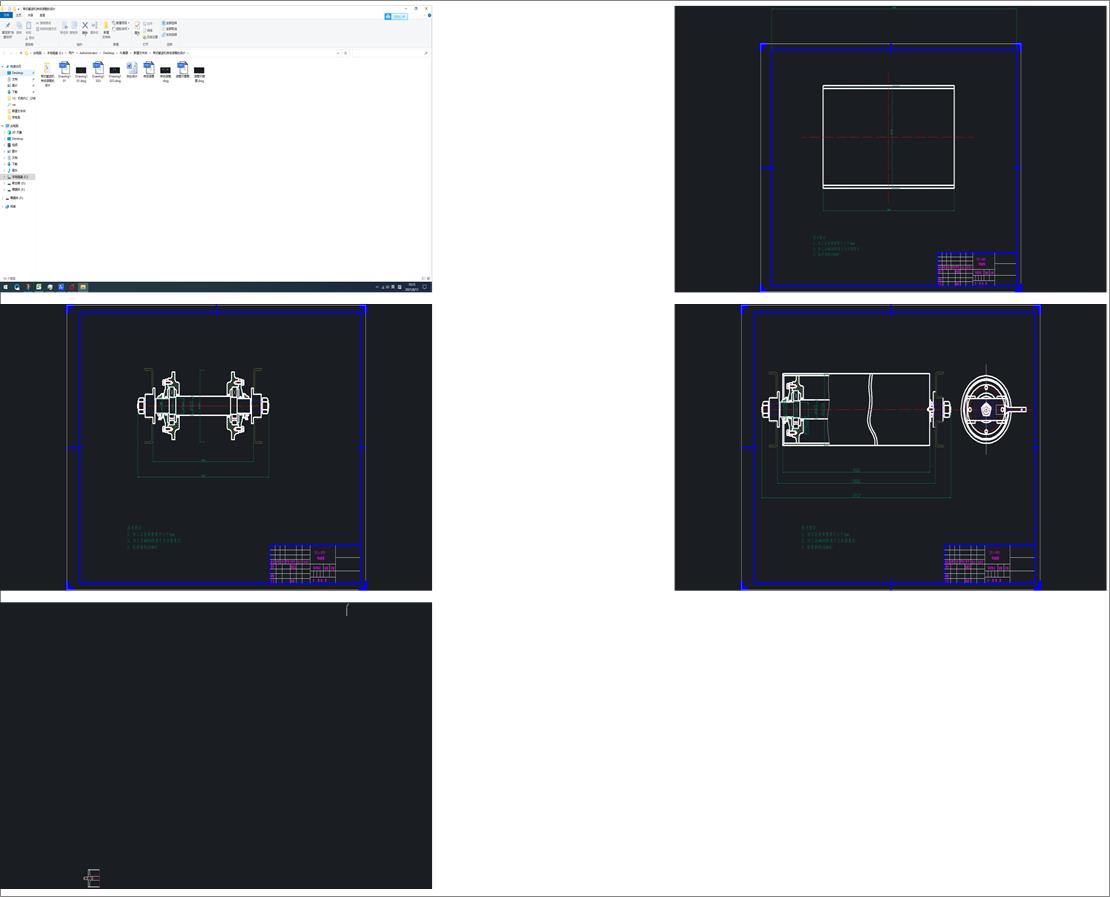Click the Copy icon in the ribbon
Viewport: 1110px width, 897px height.
[x=19, y=25]
